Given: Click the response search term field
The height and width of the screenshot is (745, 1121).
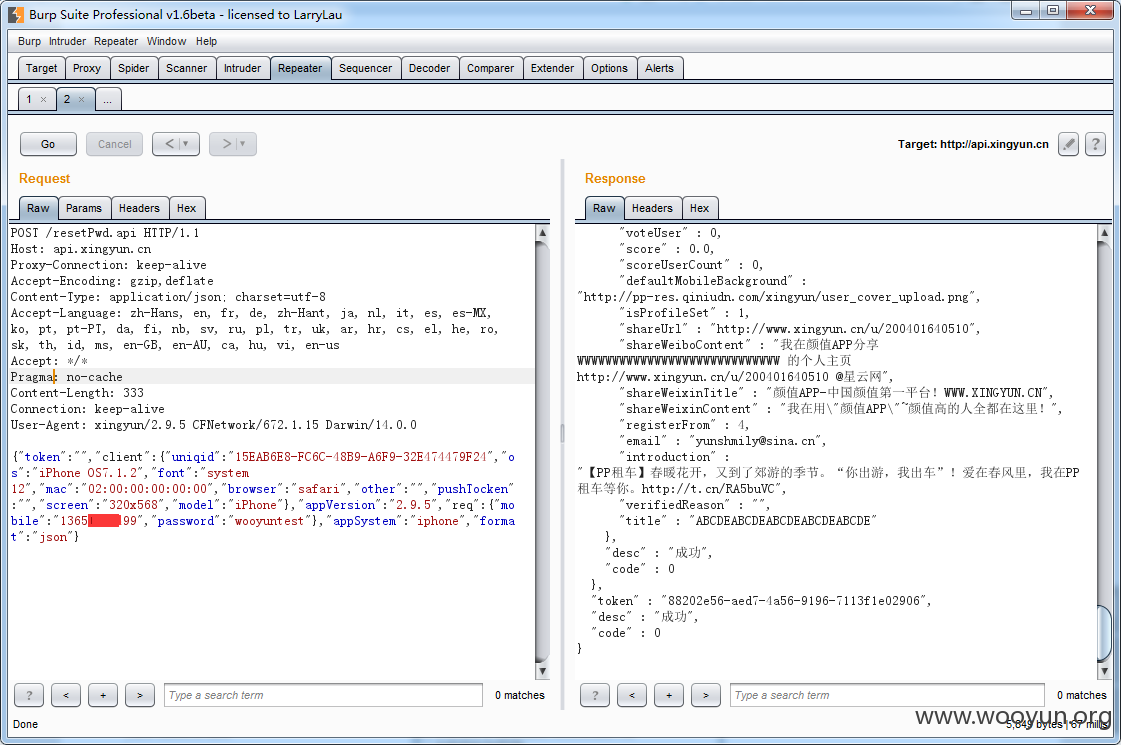Looking at the screenshot, I should pos(887,695).
